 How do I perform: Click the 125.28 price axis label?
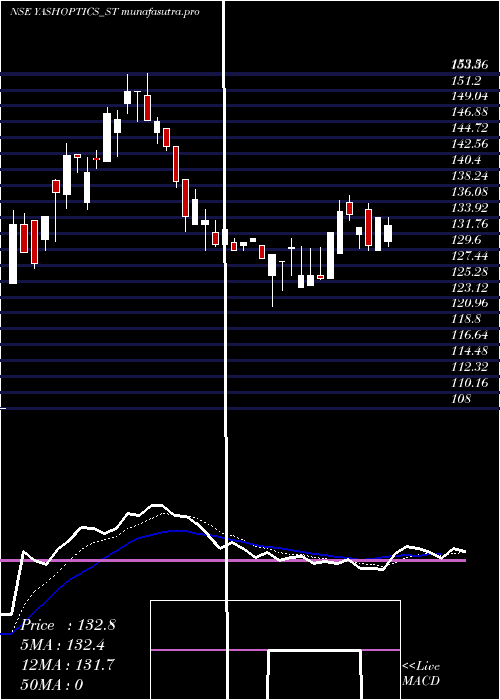point(469,272)
